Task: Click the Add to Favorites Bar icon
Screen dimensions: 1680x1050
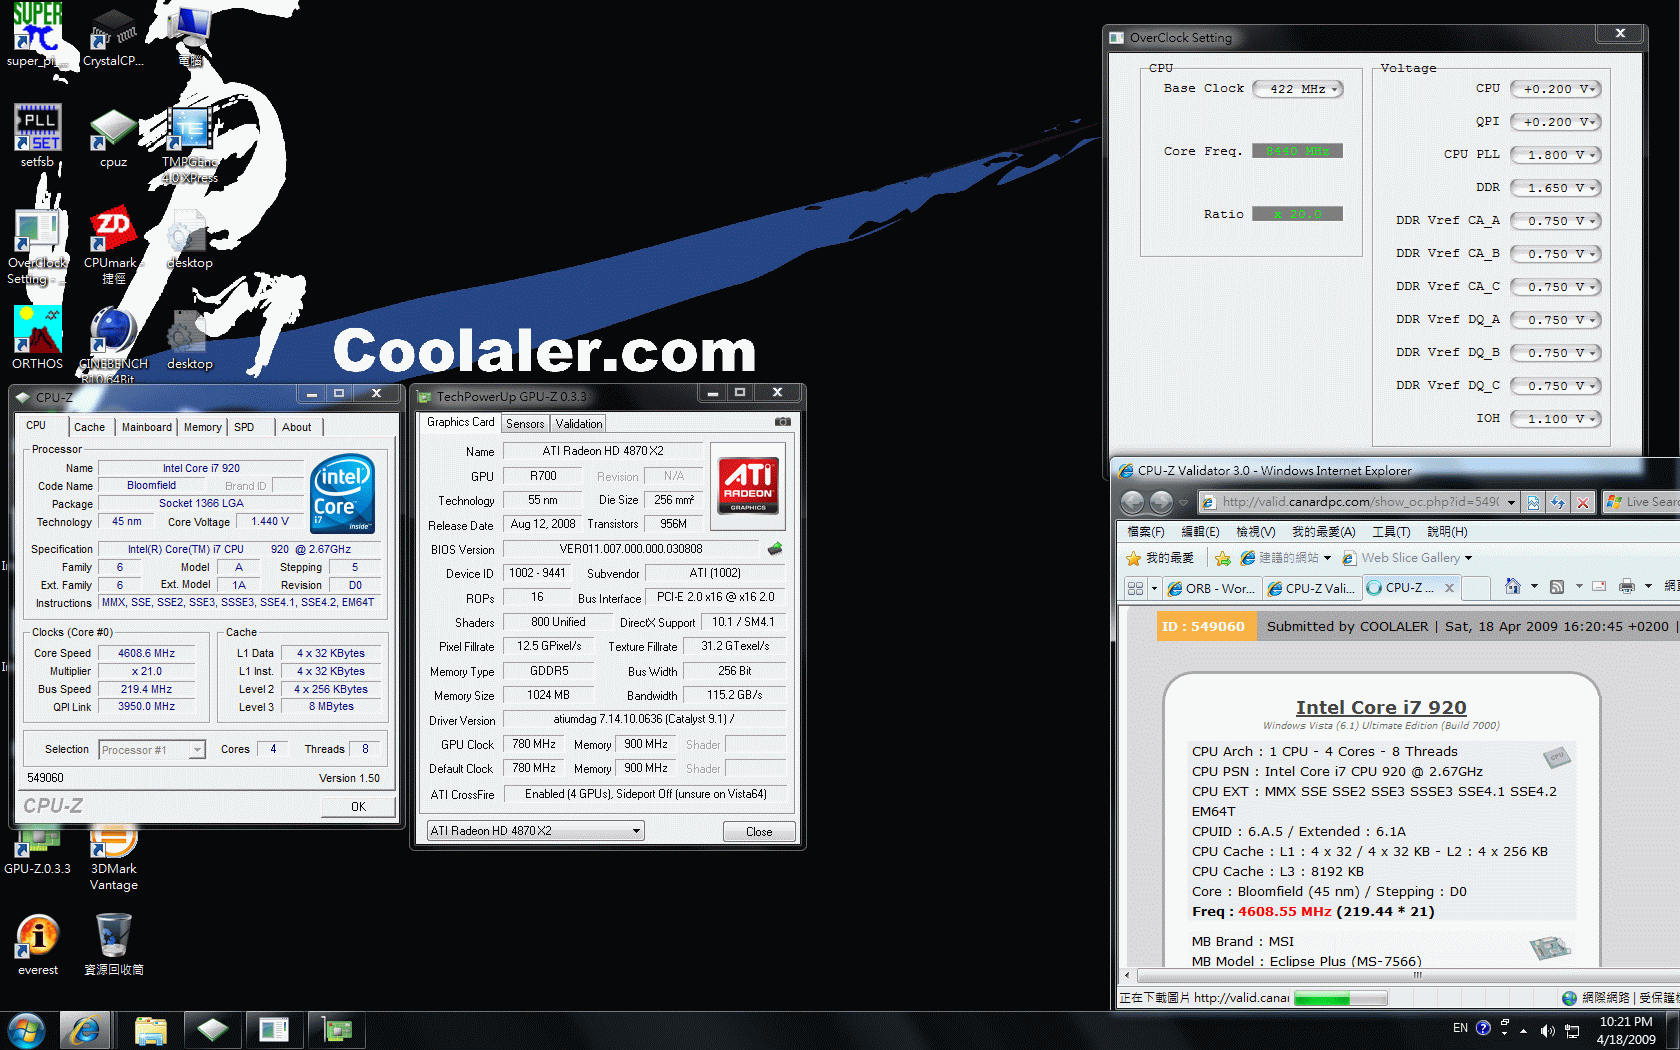Action: pos(1222,558)
